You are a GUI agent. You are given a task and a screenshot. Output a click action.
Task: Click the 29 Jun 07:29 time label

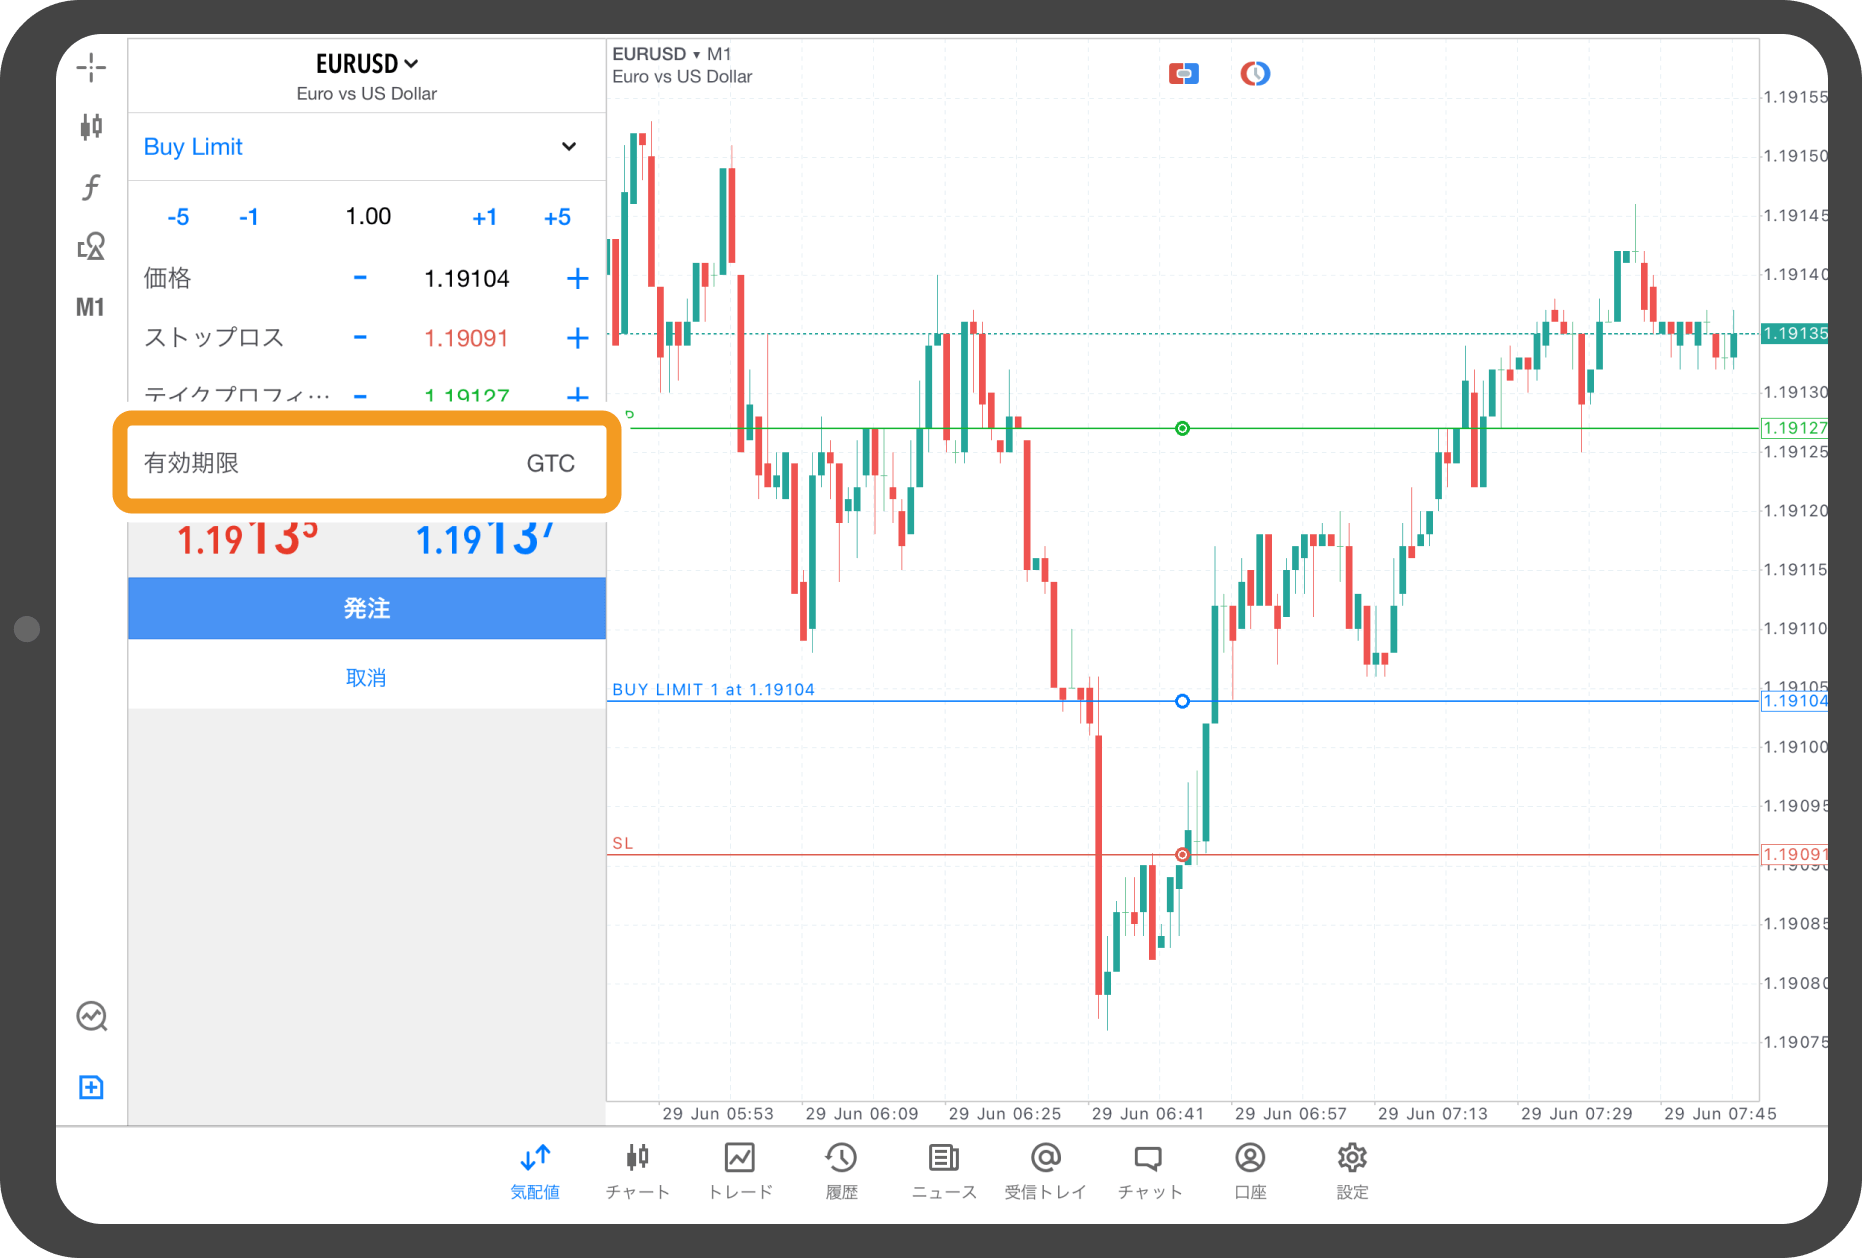(x=1576, y=1114)
